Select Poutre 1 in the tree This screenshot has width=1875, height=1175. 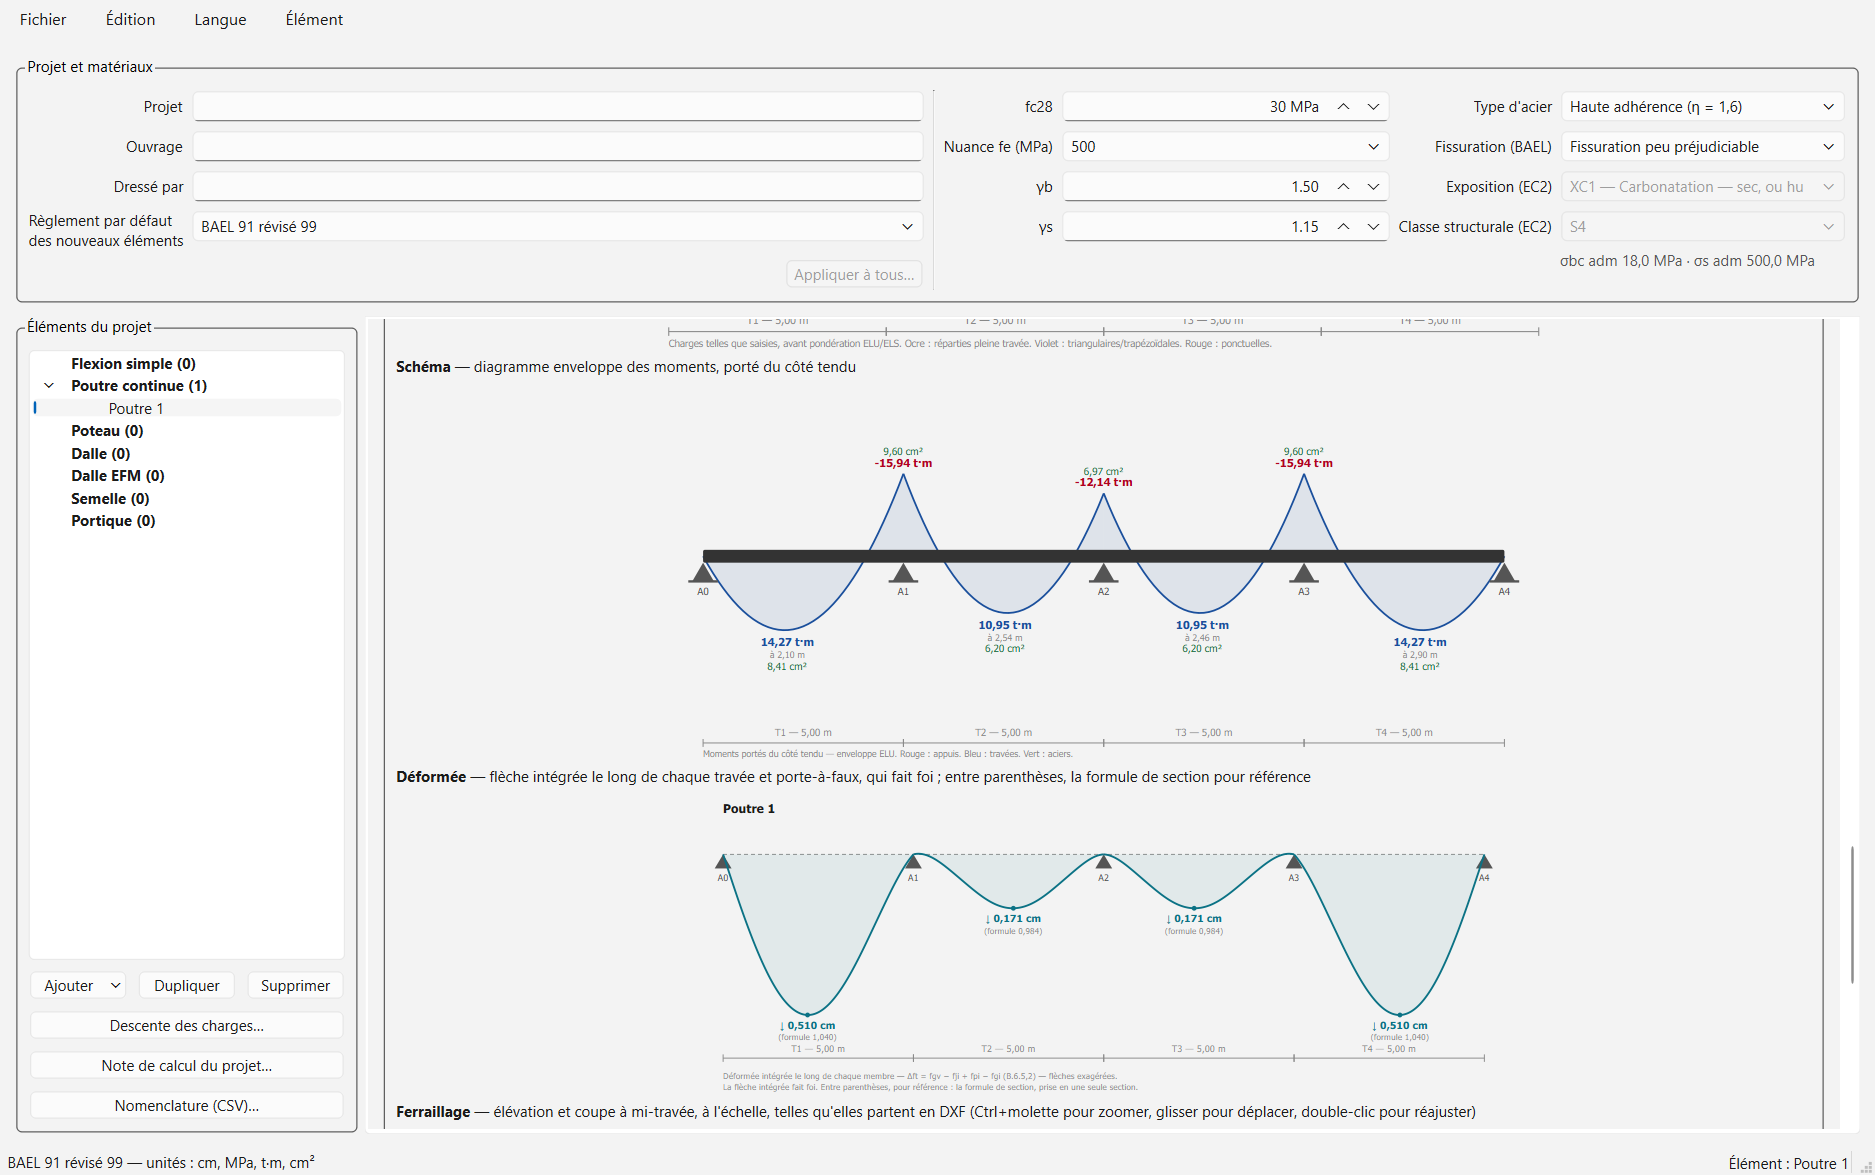tap(136, 408)
